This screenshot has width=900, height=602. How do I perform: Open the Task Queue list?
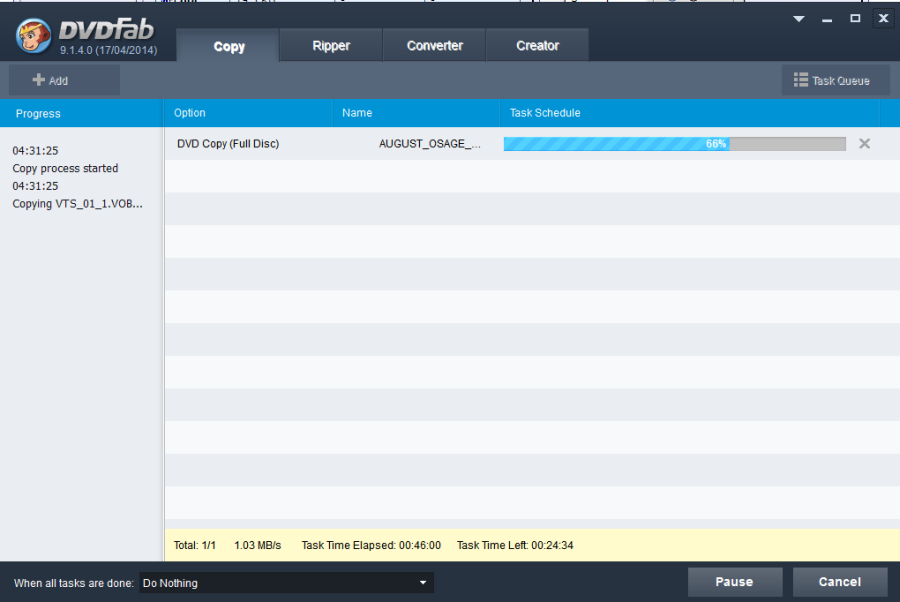click(x=836, y=80)
